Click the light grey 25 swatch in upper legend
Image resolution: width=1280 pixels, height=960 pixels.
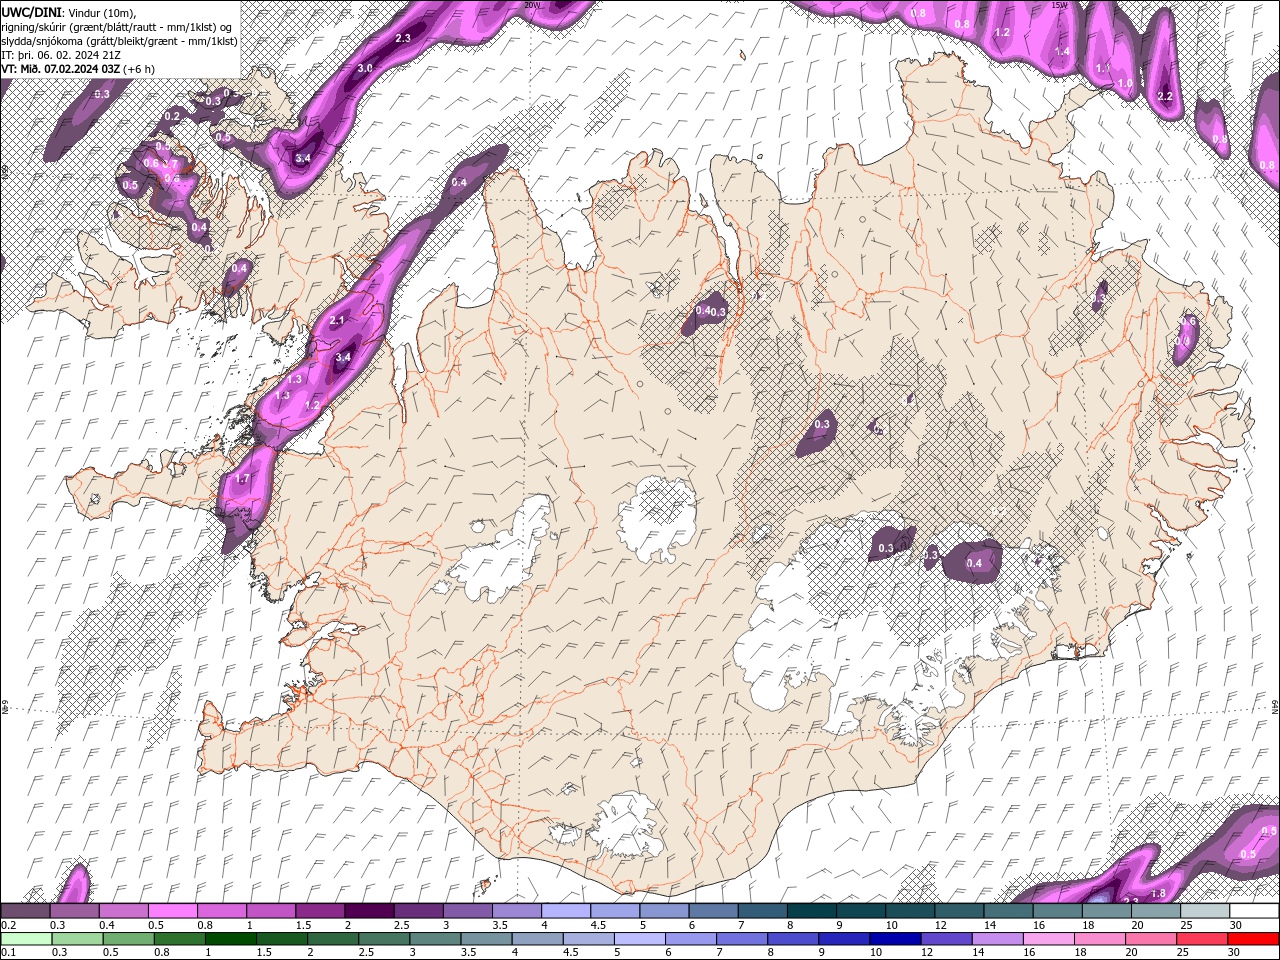coord(1204,911)
